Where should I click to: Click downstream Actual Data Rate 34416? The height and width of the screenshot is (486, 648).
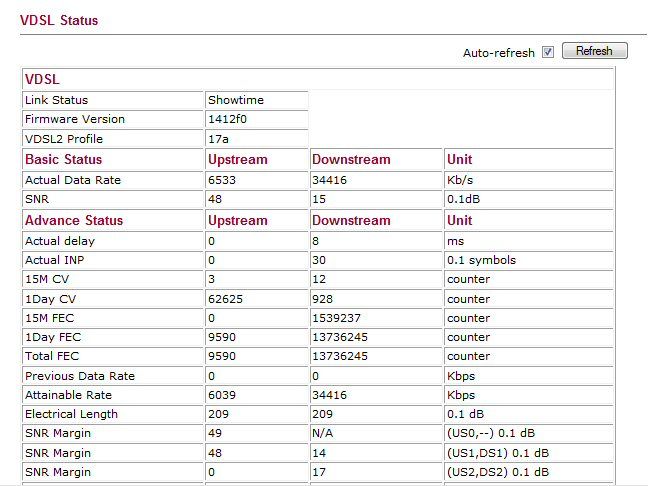[x=329, y=180]
